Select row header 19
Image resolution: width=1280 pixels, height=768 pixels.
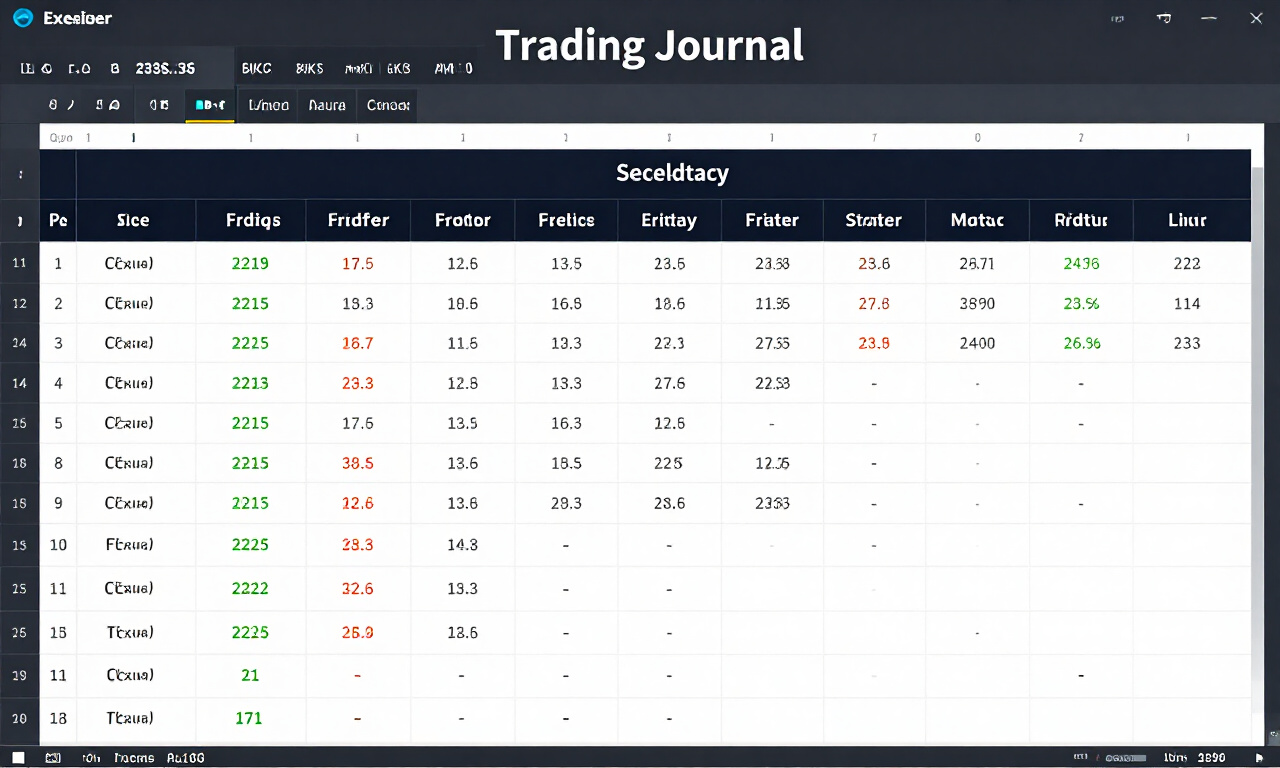[x=19, y=676]
